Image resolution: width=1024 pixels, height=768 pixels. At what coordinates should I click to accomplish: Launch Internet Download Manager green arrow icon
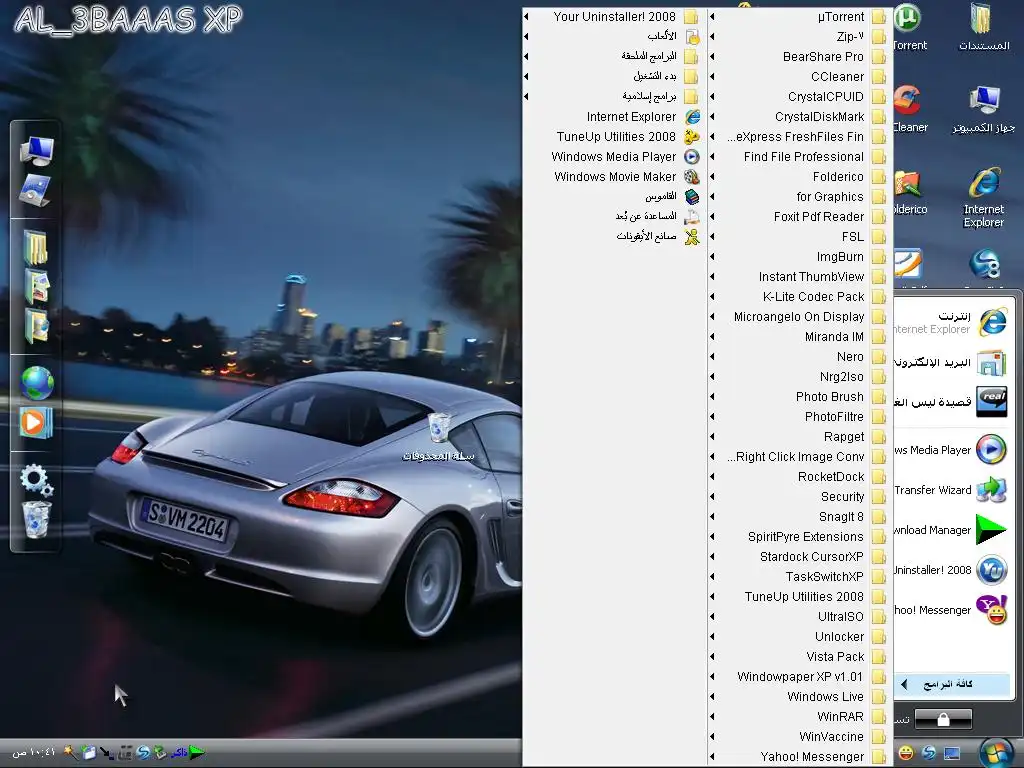click(x=991, y=530)
